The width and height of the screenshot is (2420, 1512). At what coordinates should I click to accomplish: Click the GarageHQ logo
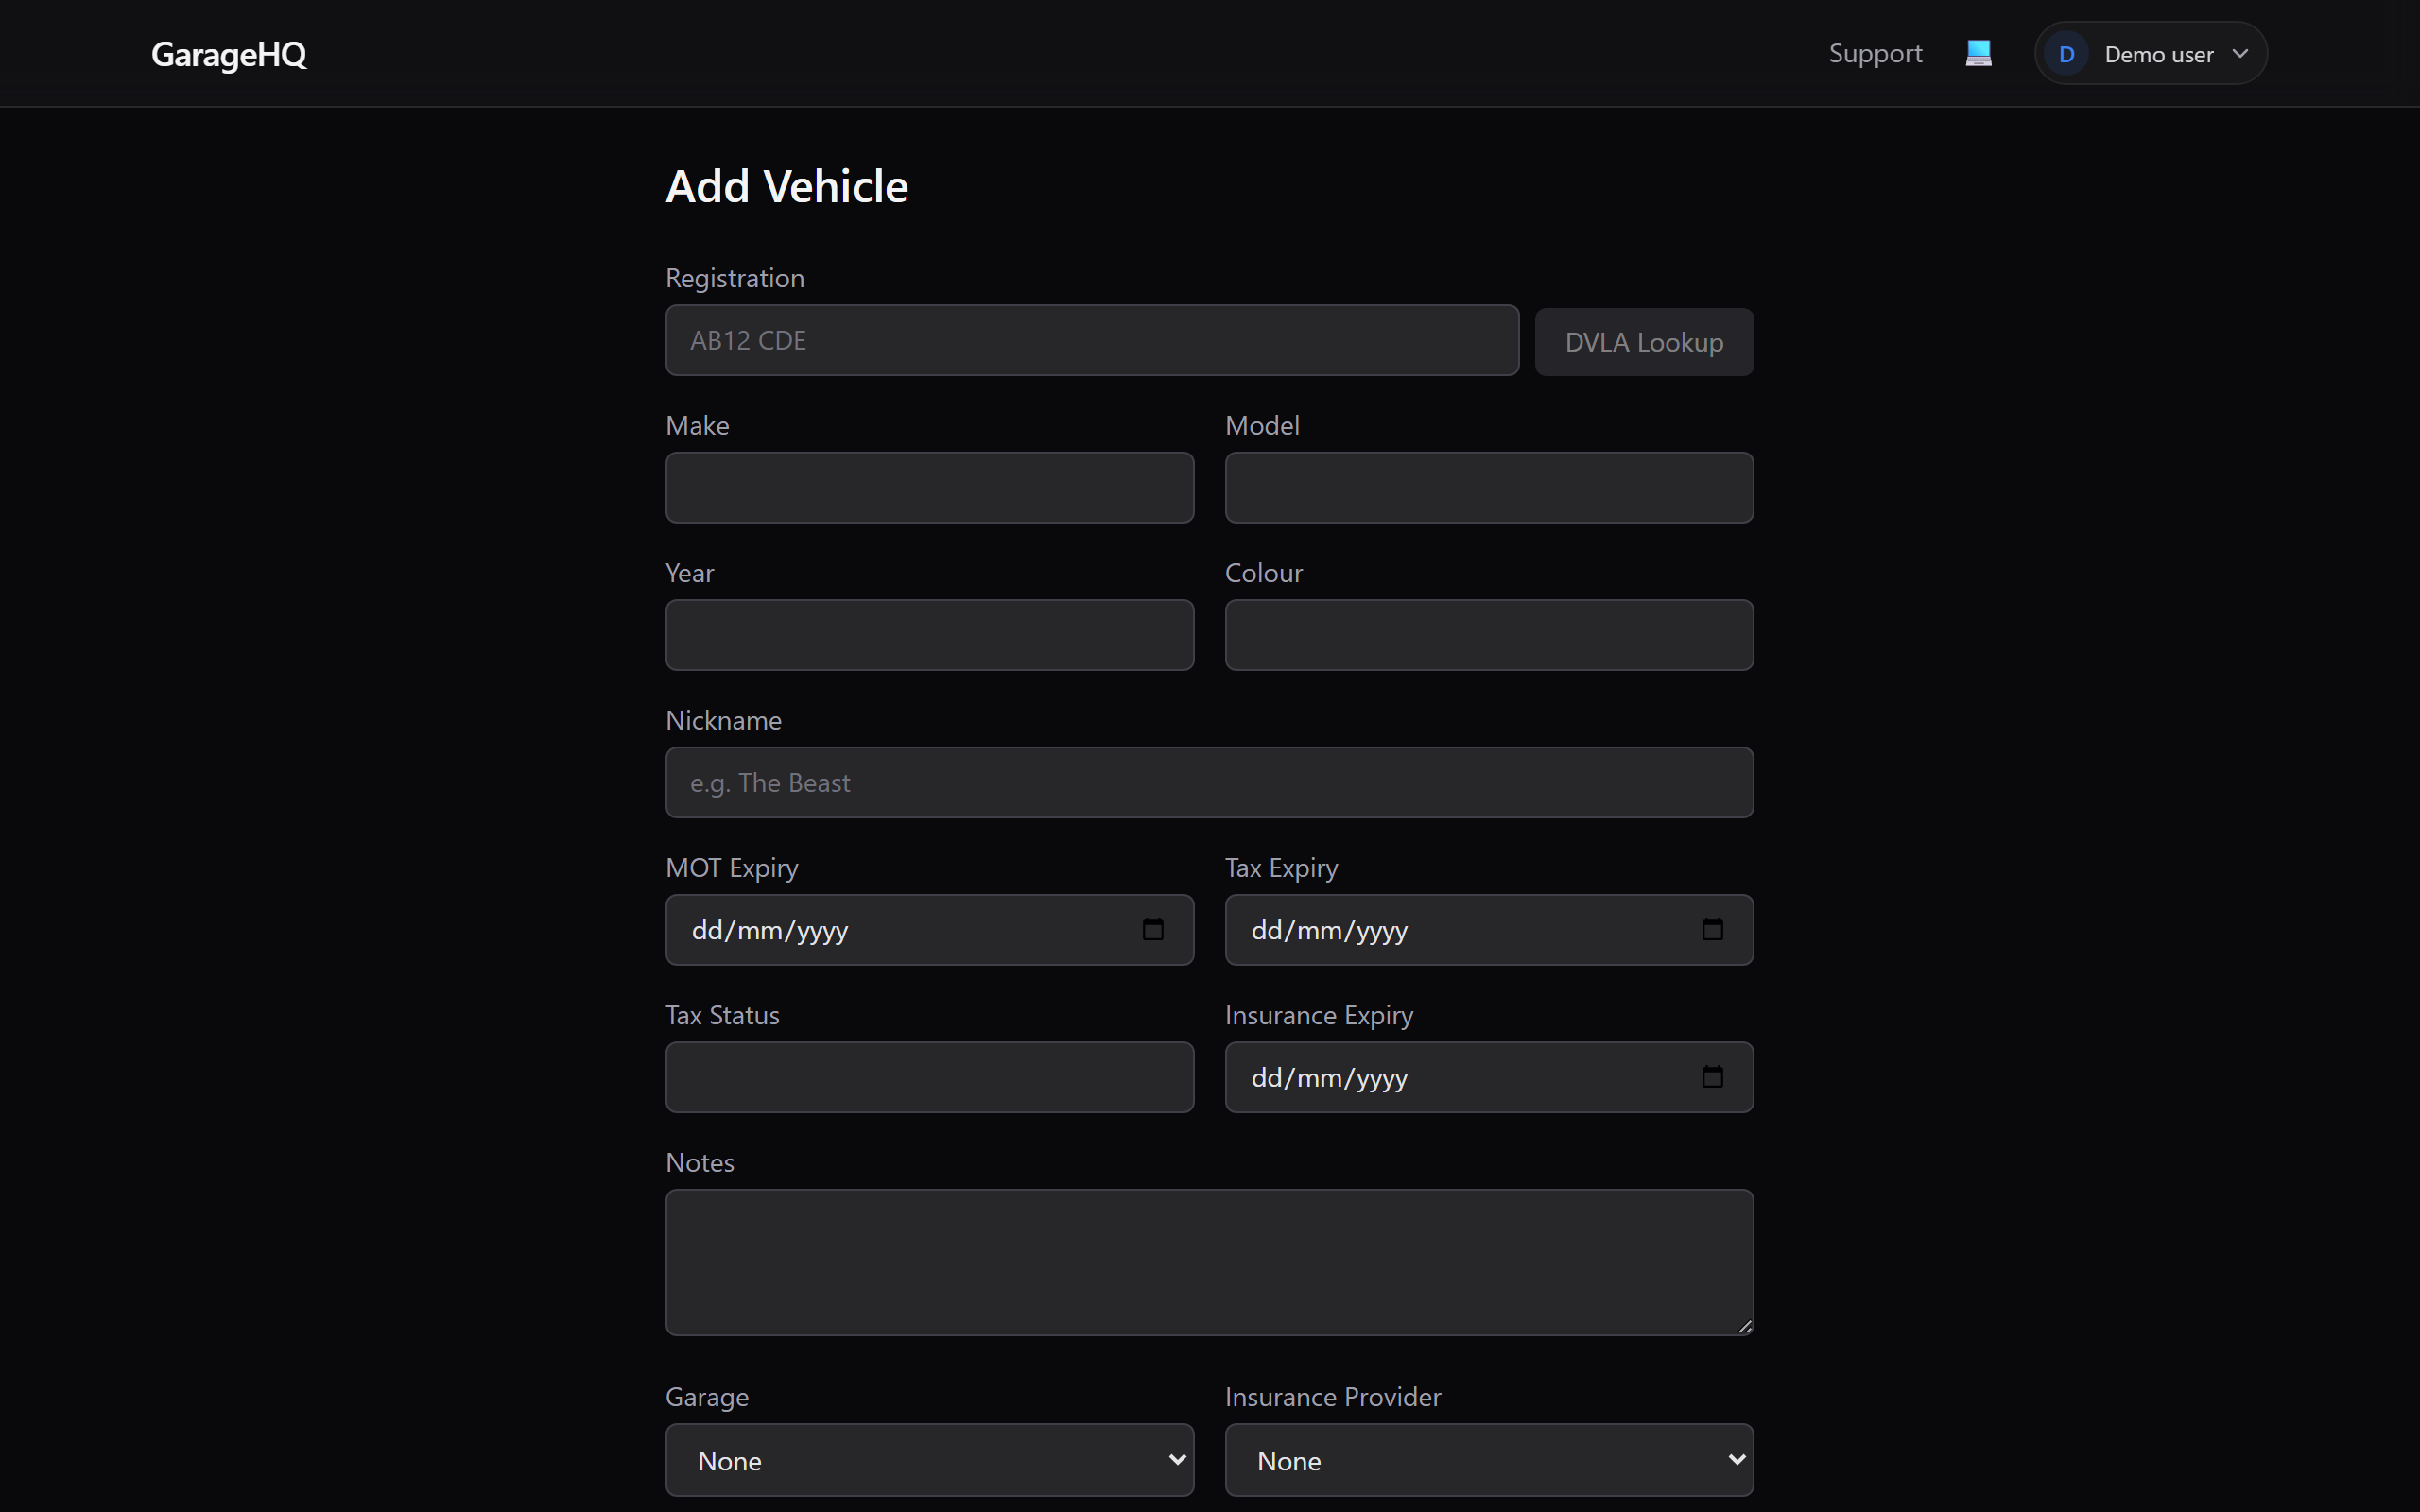228,54
